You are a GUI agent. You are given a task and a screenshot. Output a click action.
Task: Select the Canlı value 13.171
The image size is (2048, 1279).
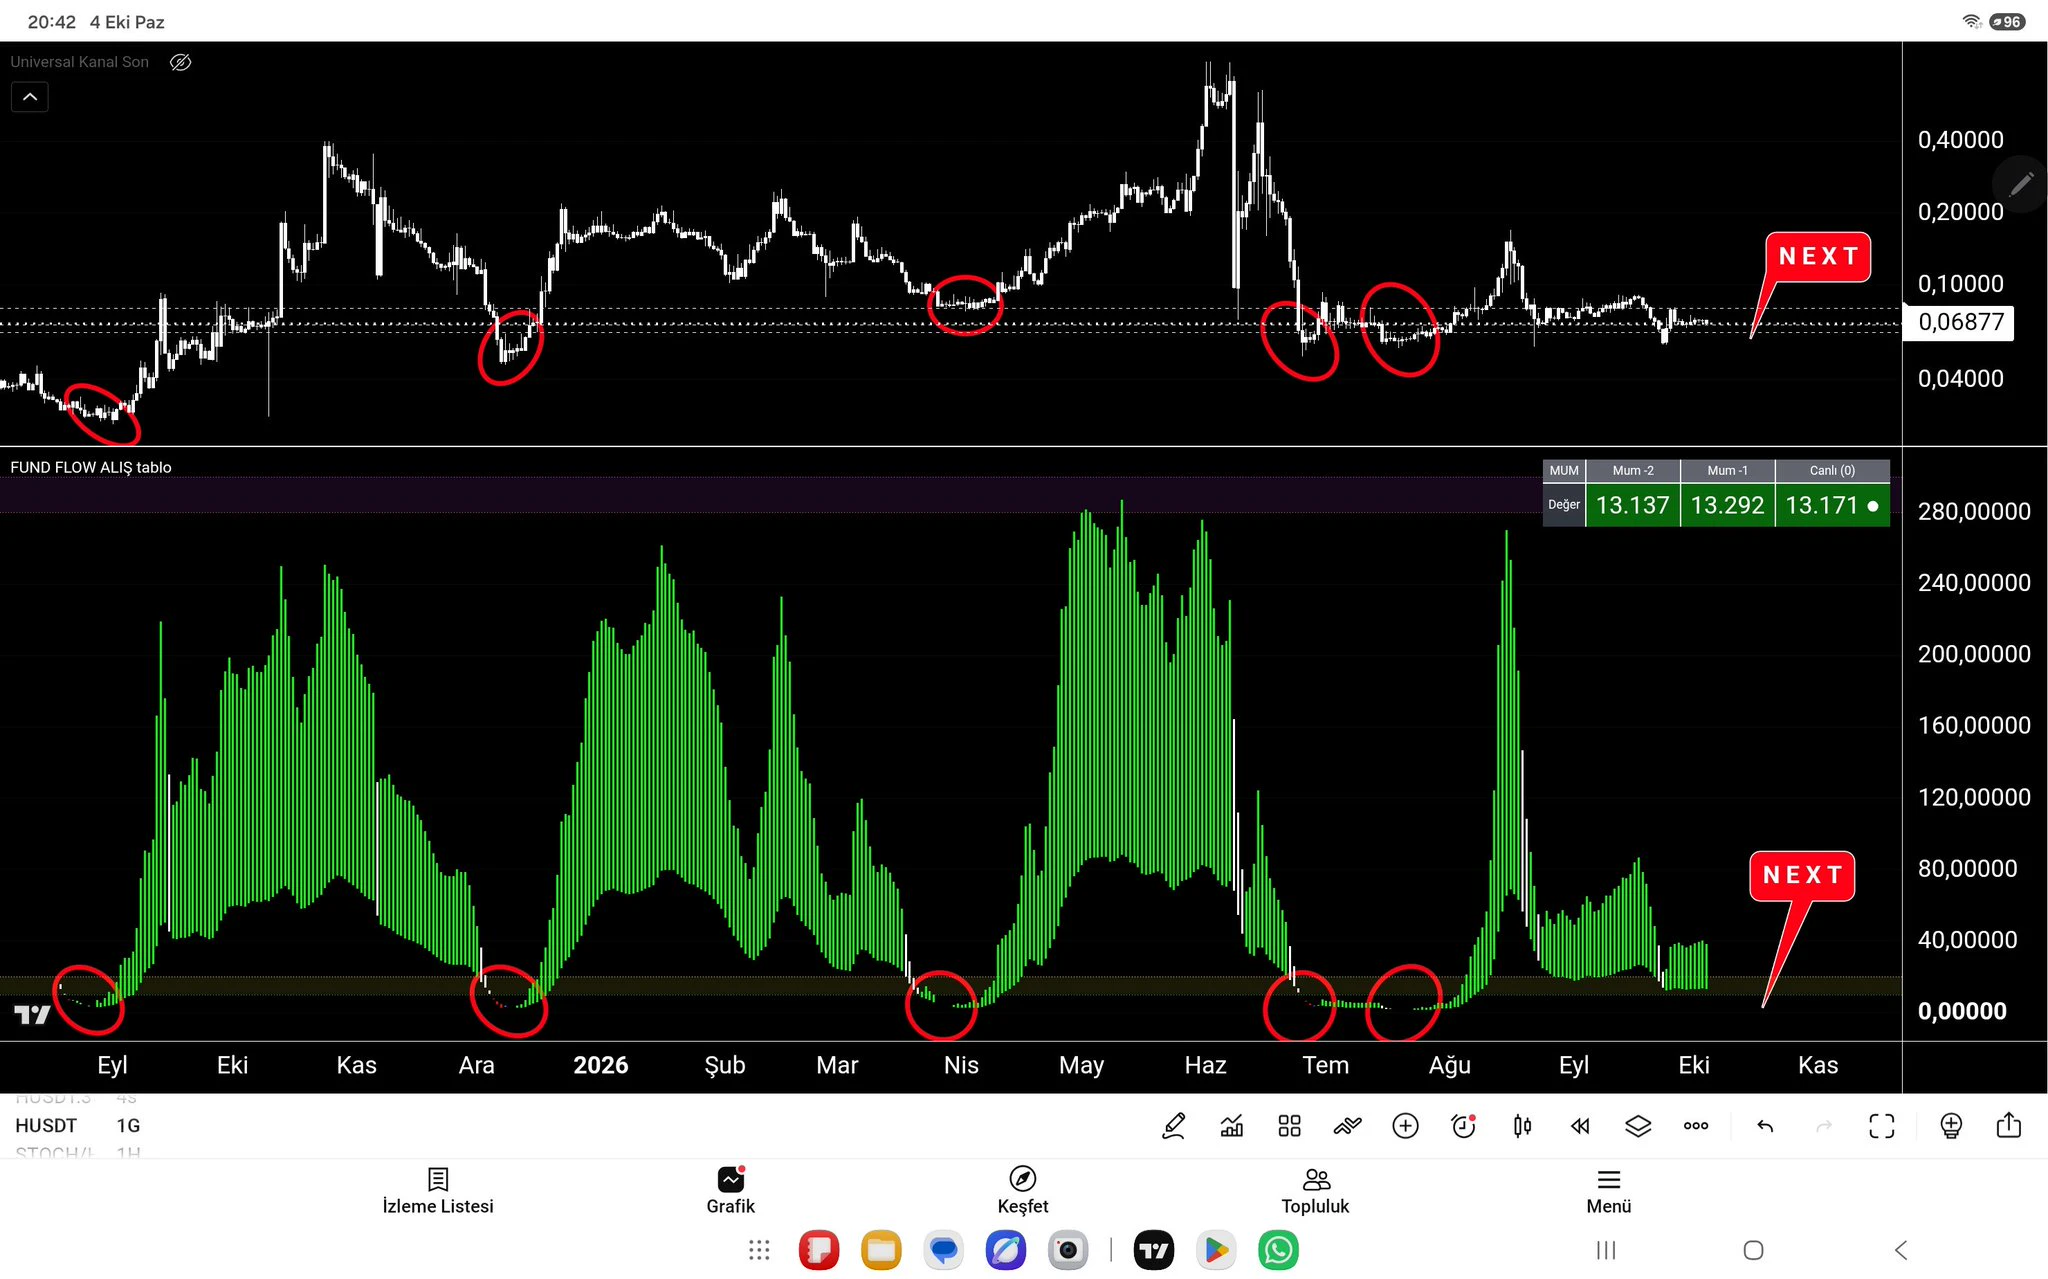[x=1832, y=505]
